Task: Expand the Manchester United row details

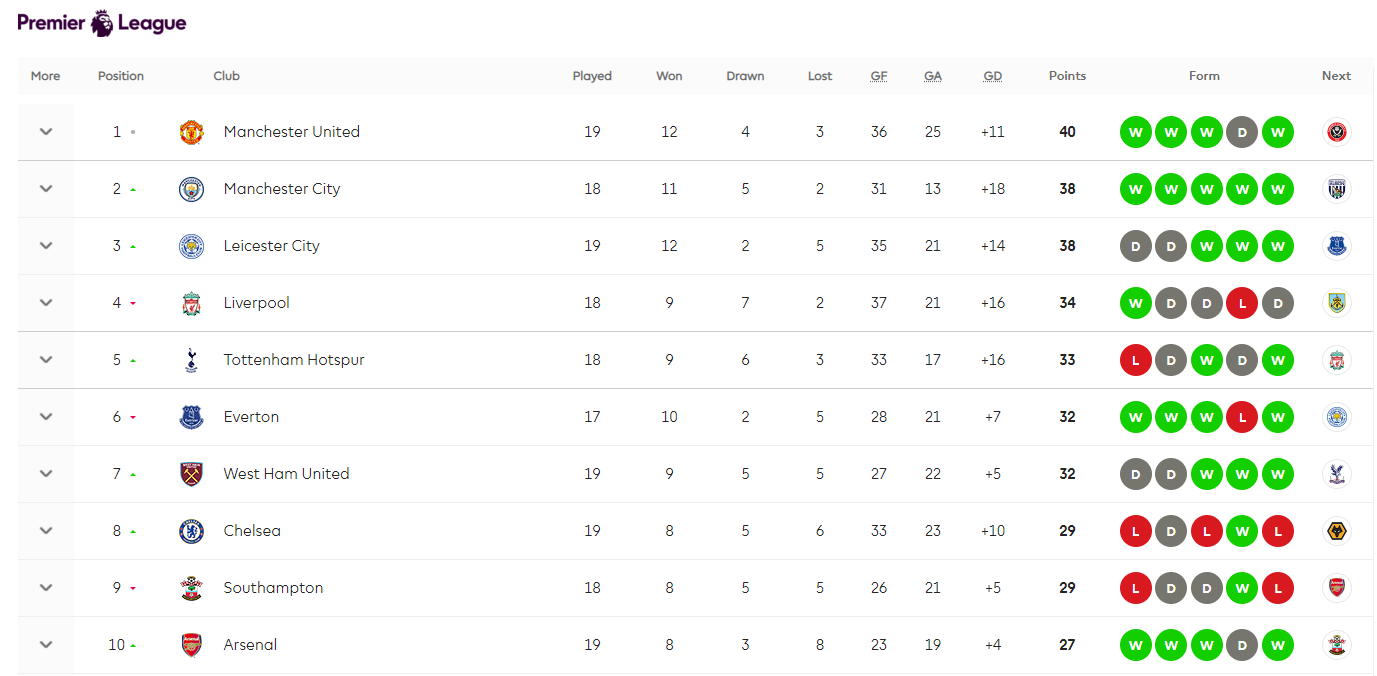Action: click(x=46, y=132)
